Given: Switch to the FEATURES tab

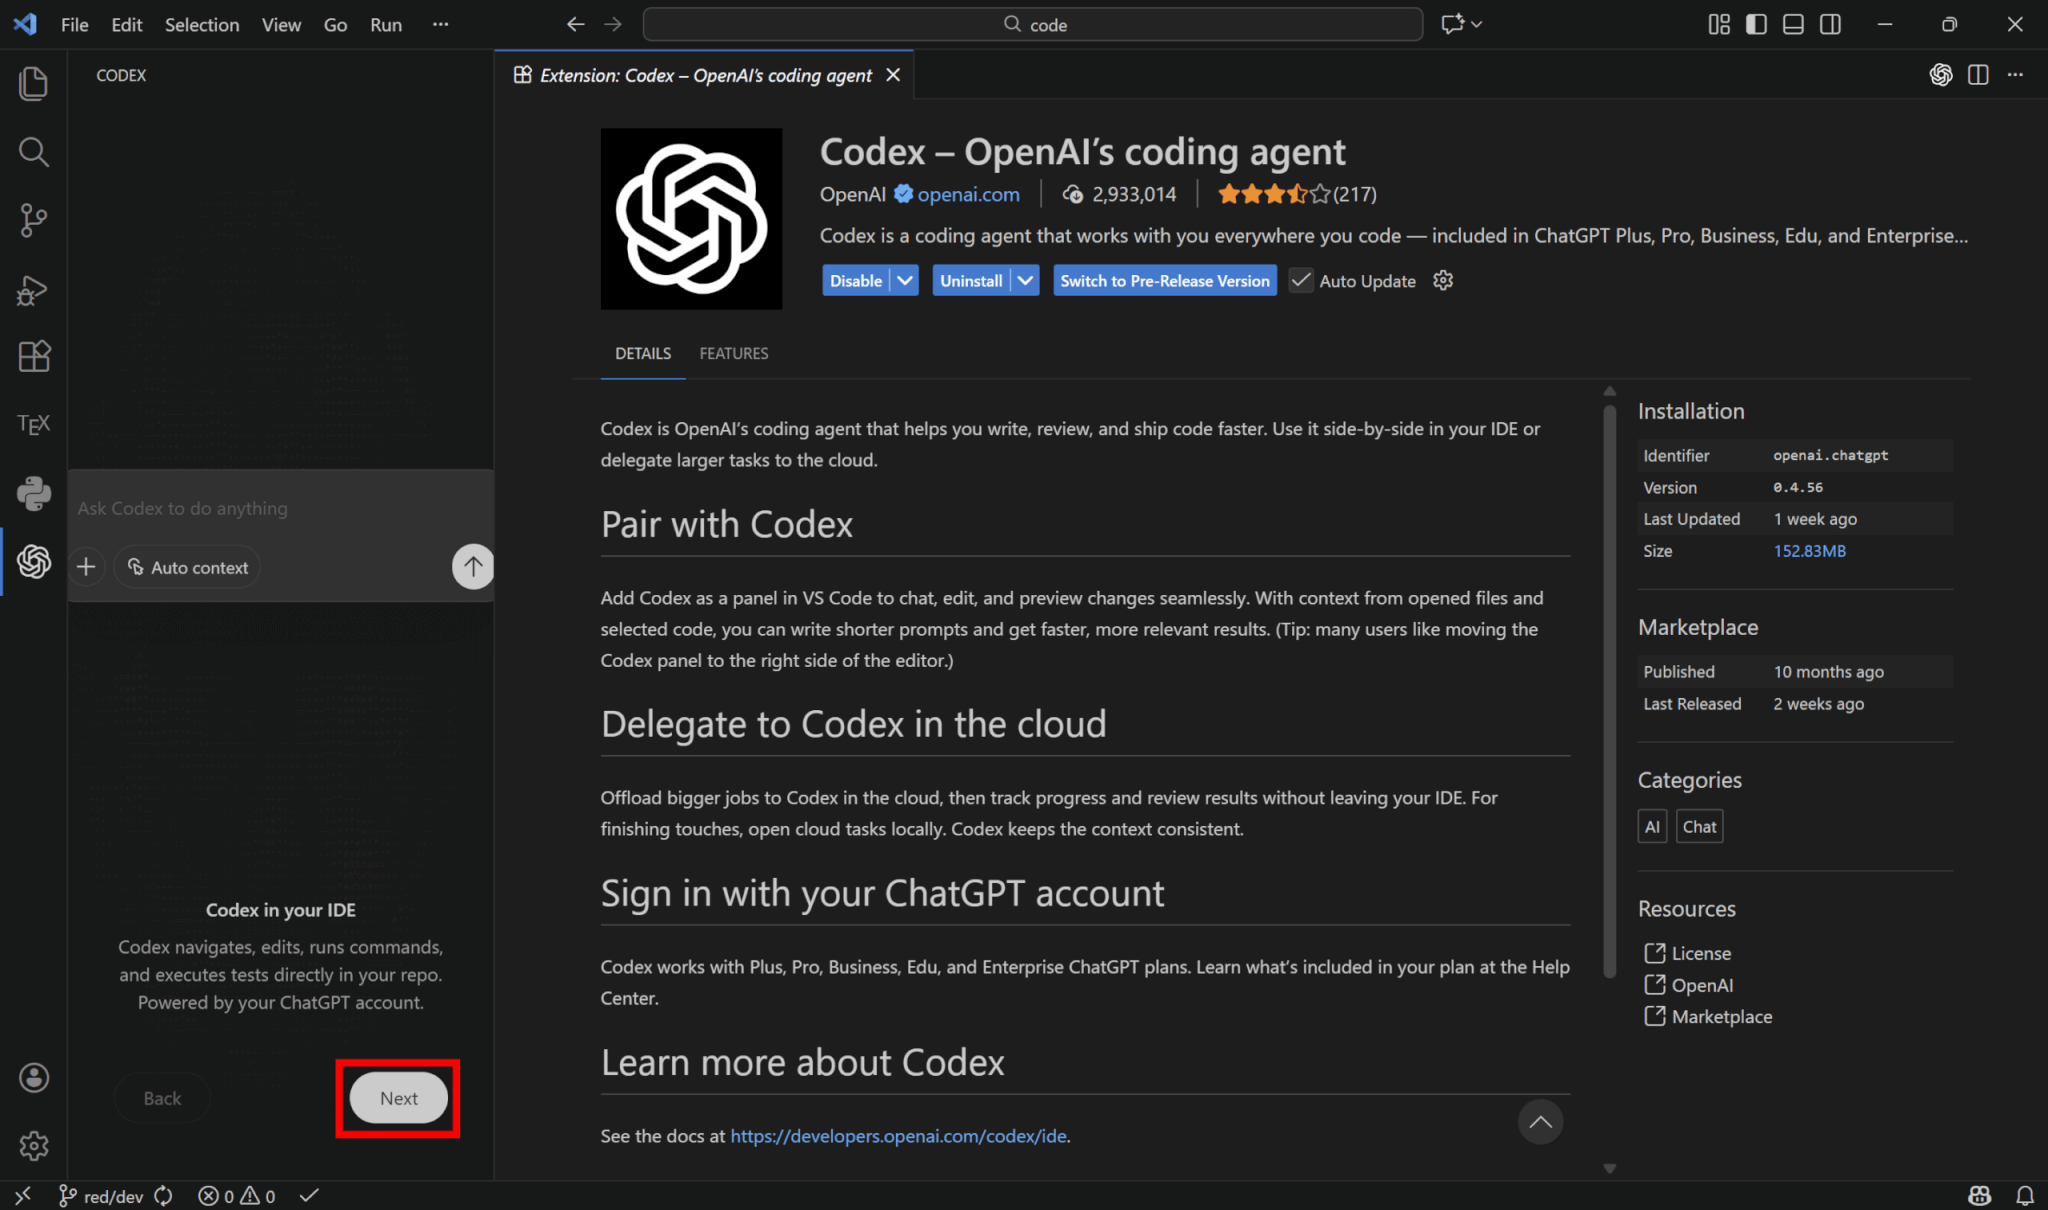Looking at the screenshot, I should (x=733, y=354).
